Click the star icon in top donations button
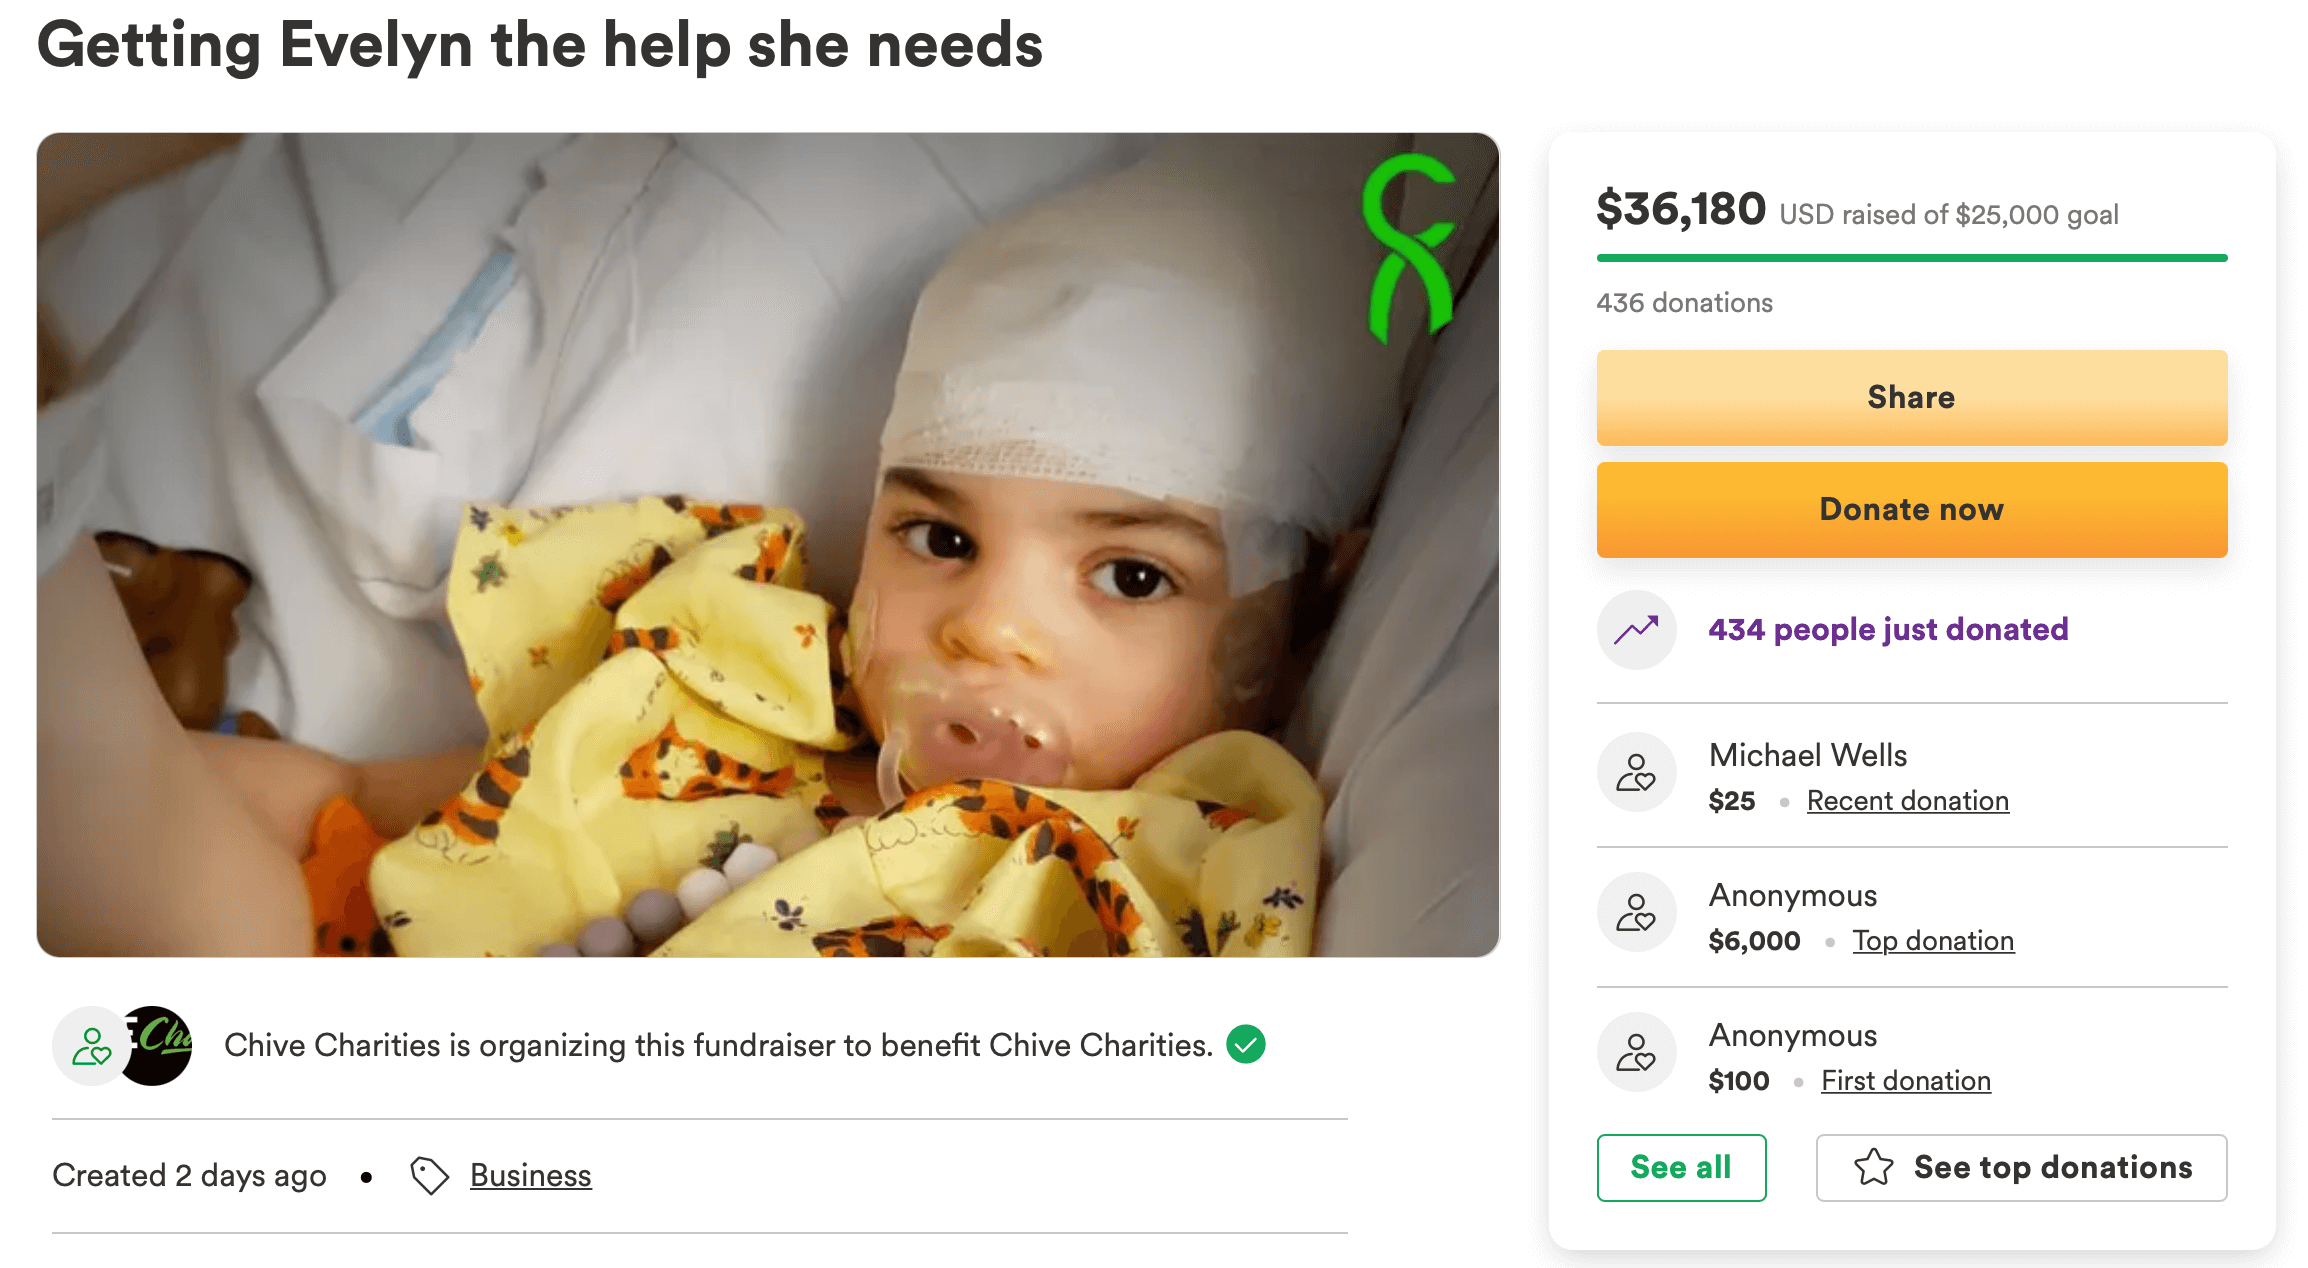The image size is (2308, 1268). point(1873,1168)
